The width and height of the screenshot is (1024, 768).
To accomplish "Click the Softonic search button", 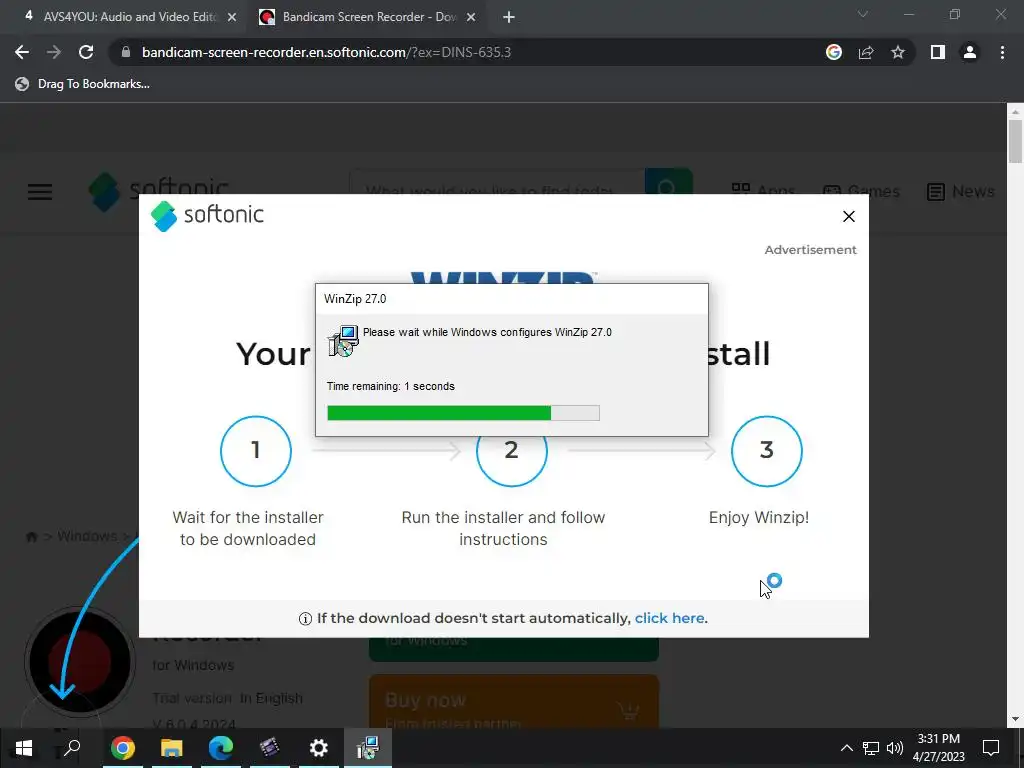I will [x=668, y=182].
